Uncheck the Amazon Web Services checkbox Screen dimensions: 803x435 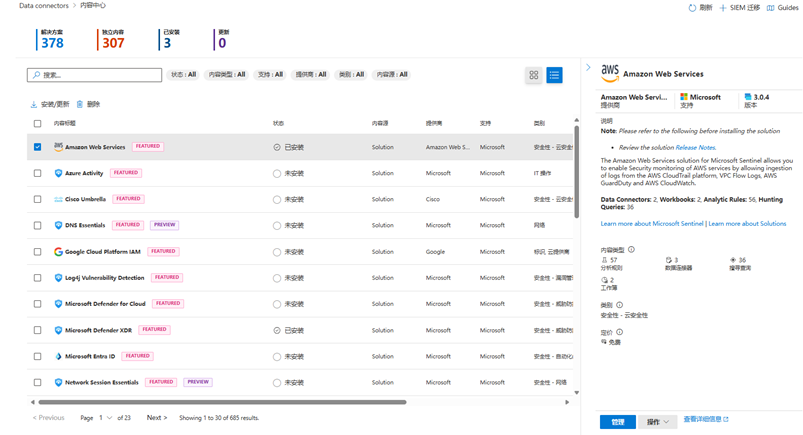pos(37,147)
